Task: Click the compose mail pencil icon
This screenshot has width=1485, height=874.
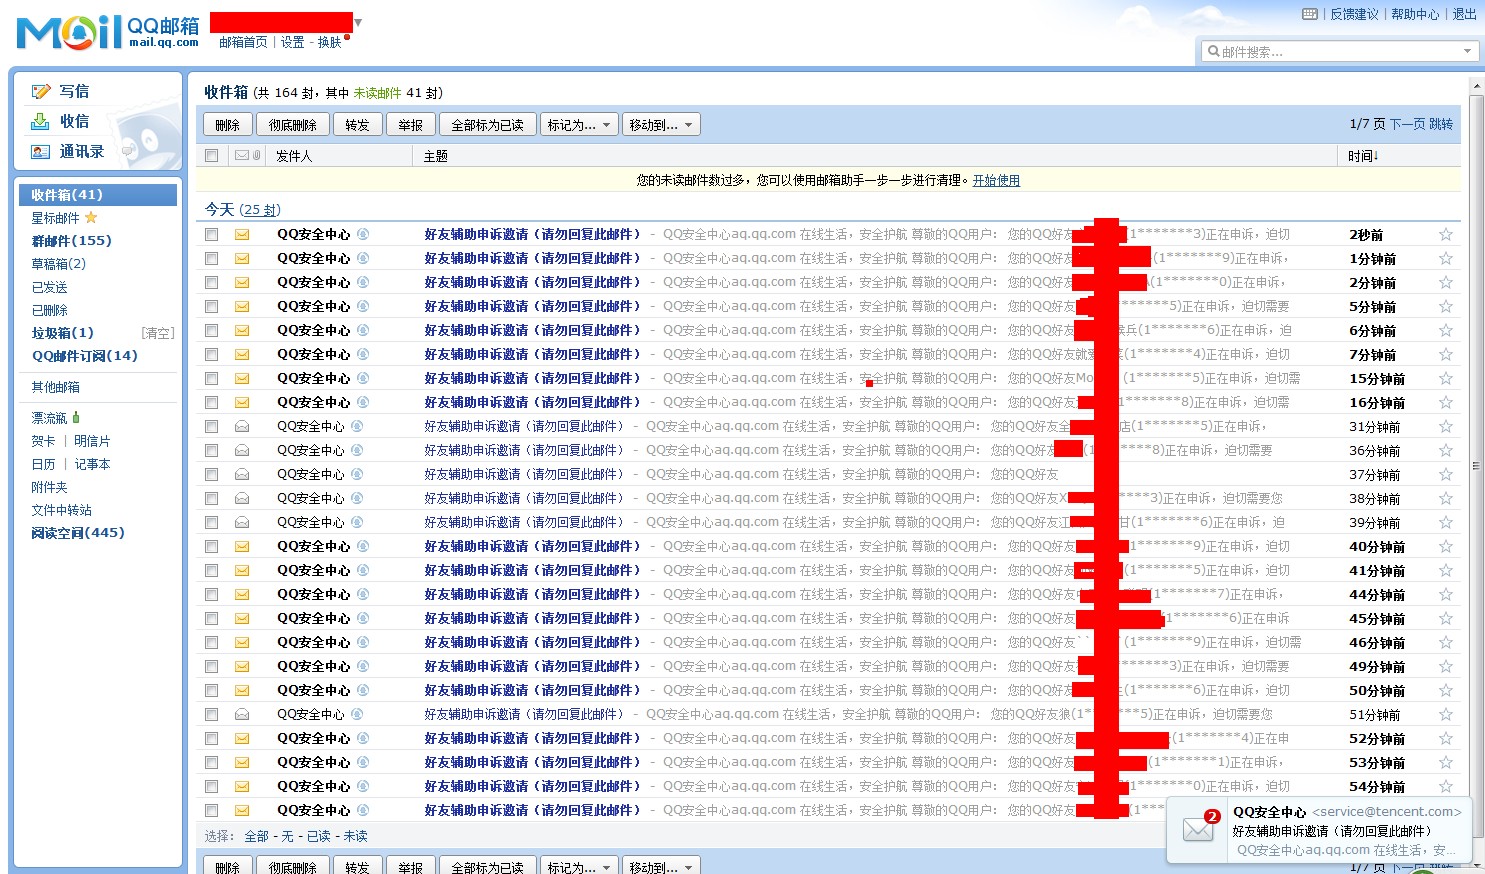Action: point(41,91)
